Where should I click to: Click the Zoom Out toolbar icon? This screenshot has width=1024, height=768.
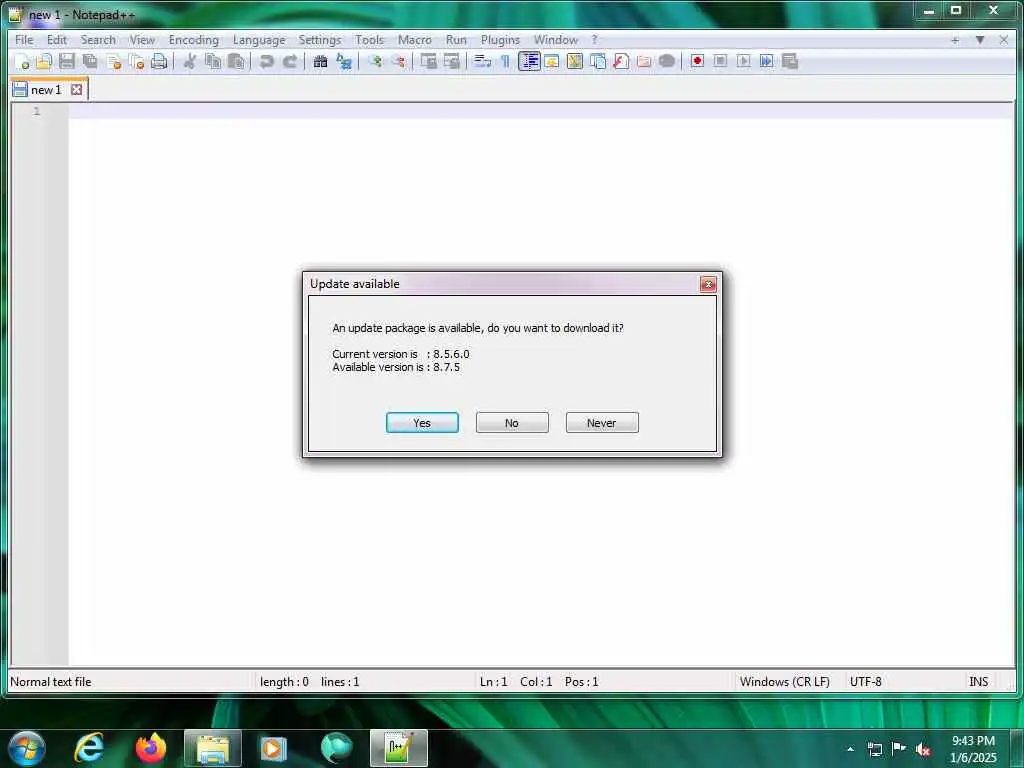(x=398, y=61)
